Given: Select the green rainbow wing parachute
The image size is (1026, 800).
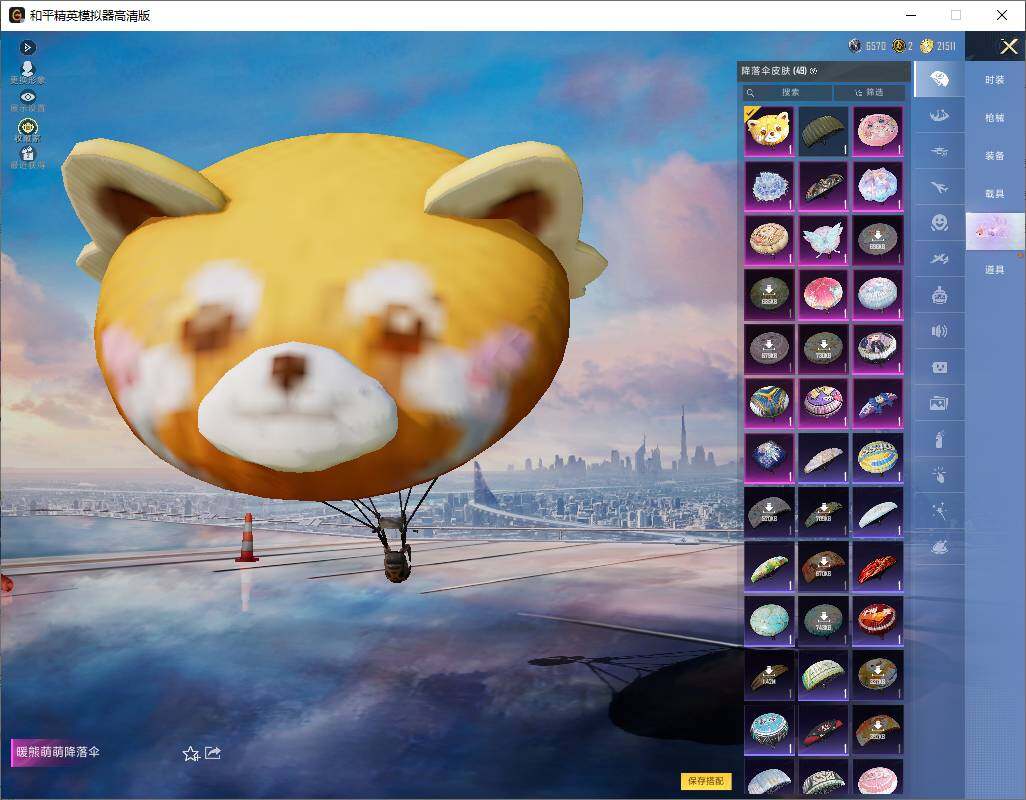Looking at the screenshot, I should (770, 566).
